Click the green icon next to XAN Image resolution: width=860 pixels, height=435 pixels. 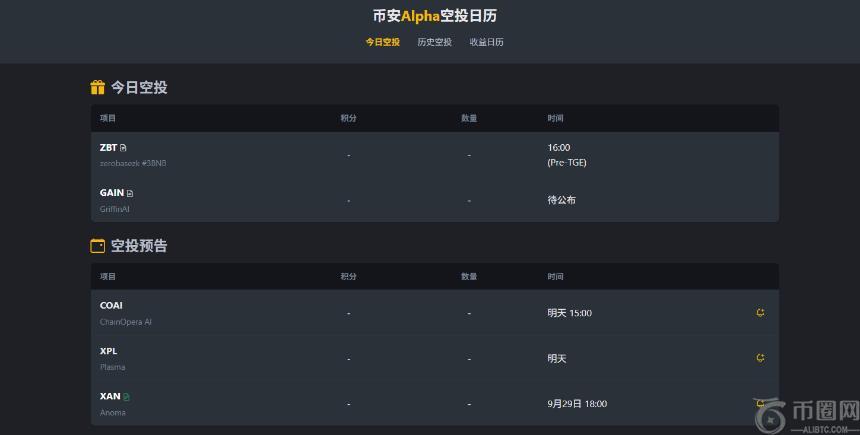[x=127, y=397]
